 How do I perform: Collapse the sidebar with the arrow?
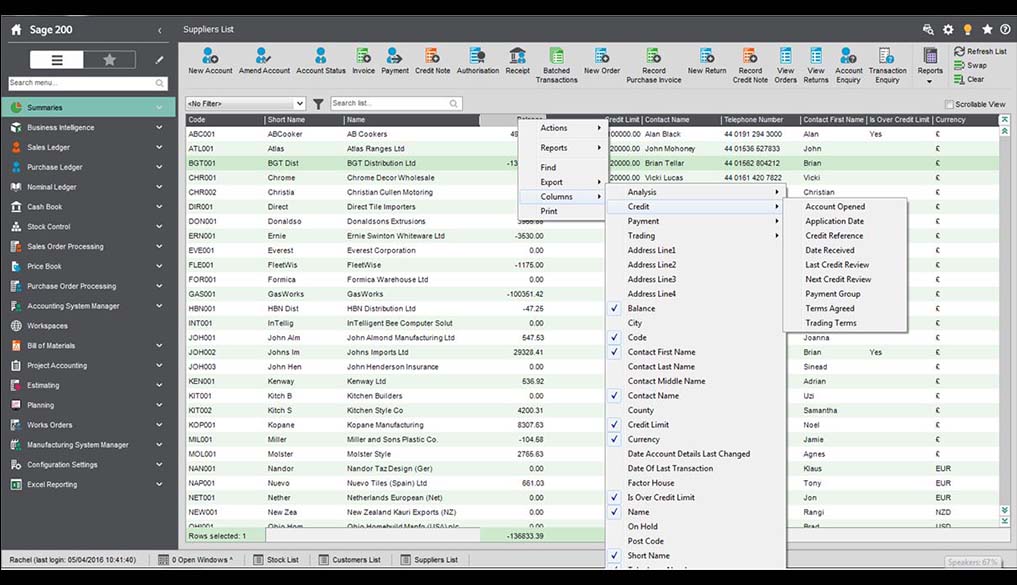(160, 30)
